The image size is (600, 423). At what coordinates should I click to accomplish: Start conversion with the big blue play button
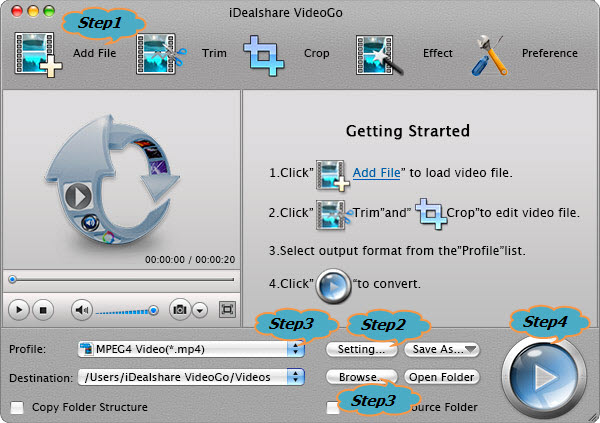pyautogui.click(x=544, y=377)
